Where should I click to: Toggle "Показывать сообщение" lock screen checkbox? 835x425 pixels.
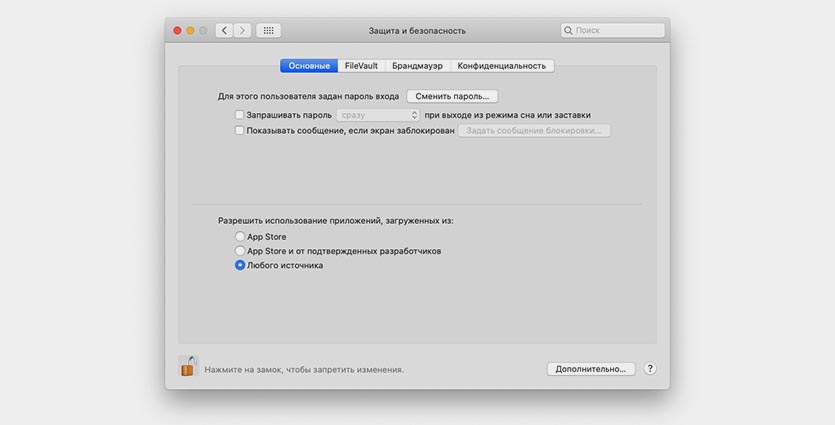[x=239, y=130]
